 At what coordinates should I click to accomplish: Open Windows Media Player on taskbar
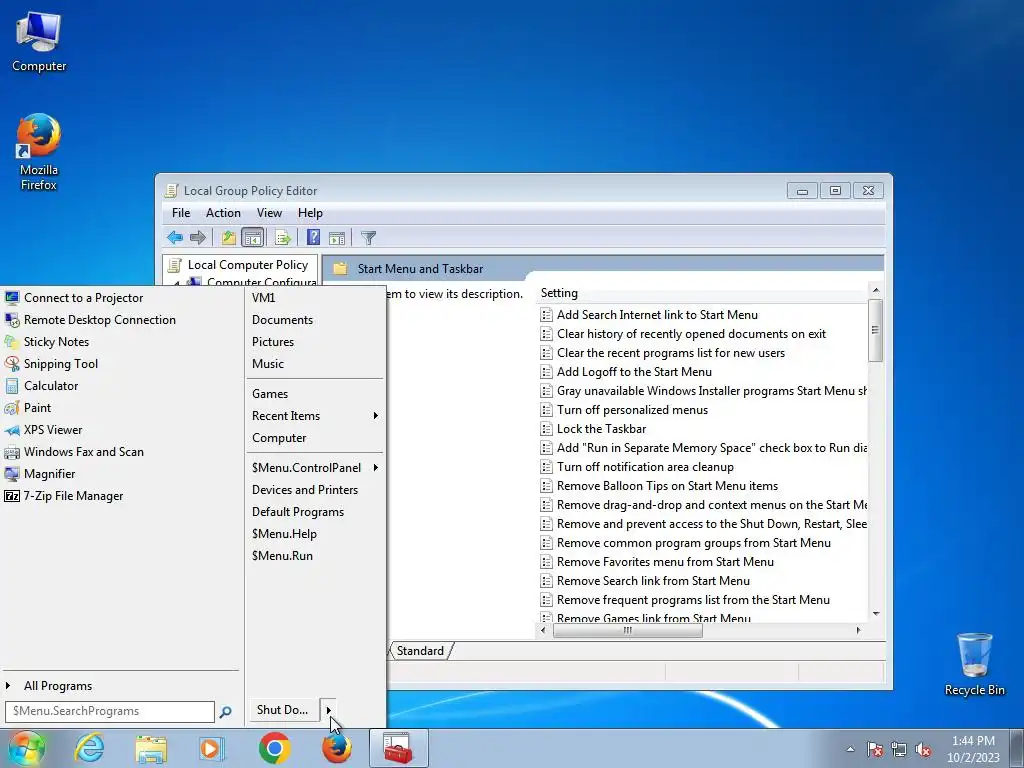(212, 748)
